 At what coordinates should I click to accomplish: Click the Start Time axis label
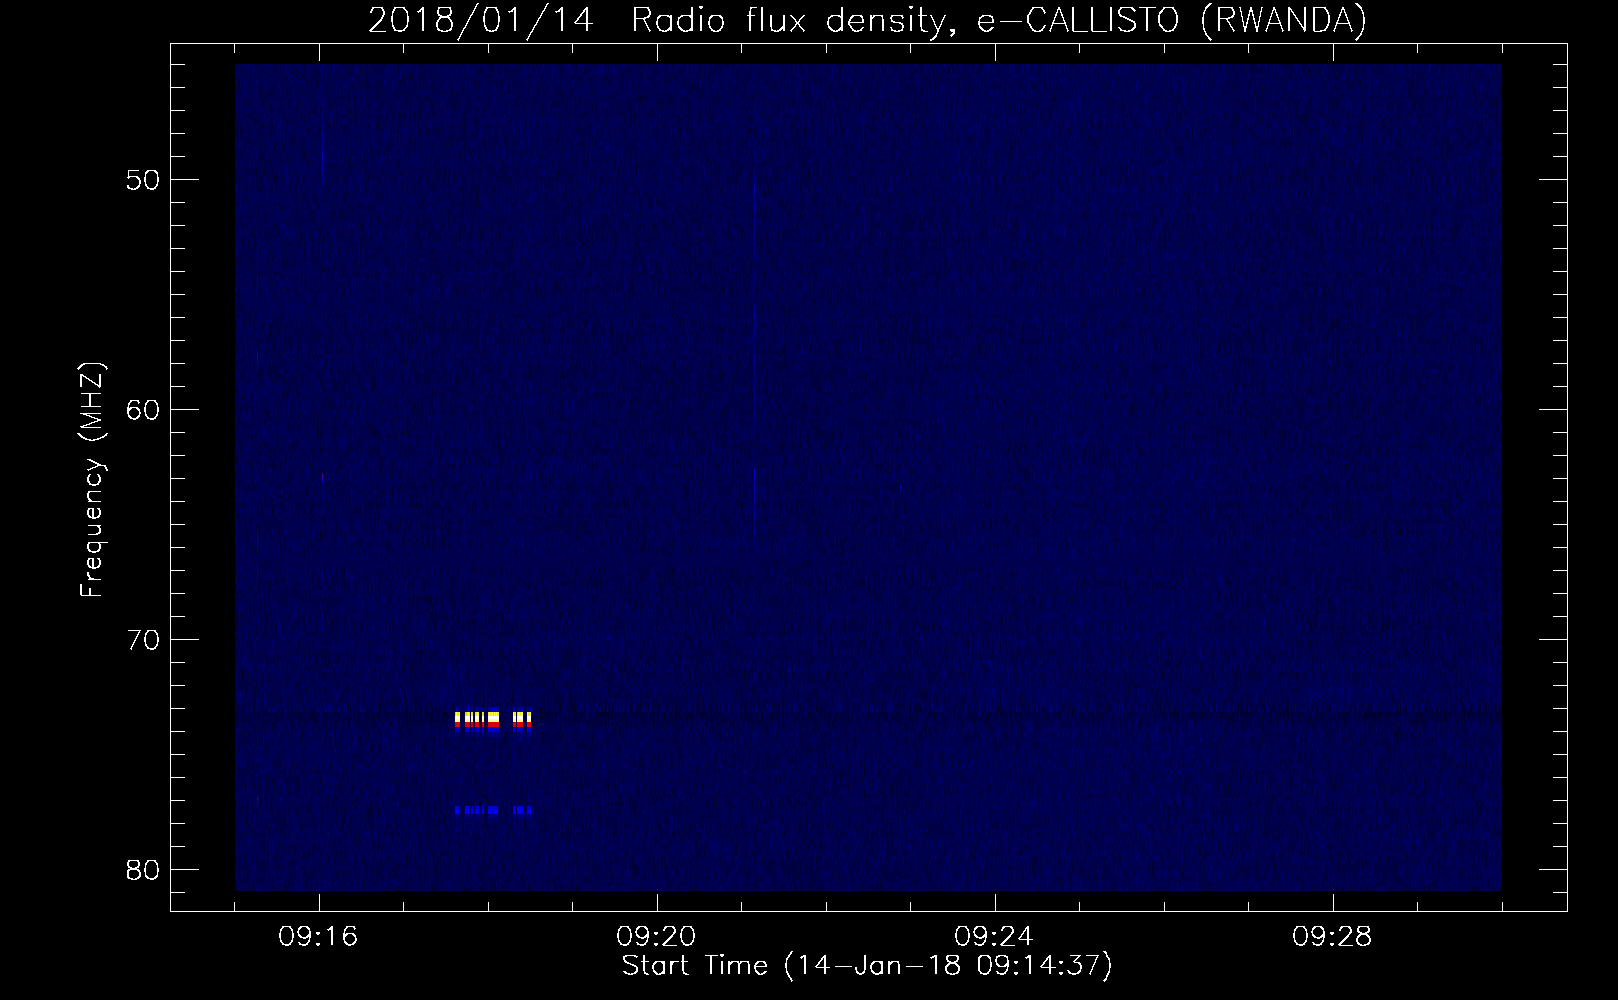coord(867,966)
